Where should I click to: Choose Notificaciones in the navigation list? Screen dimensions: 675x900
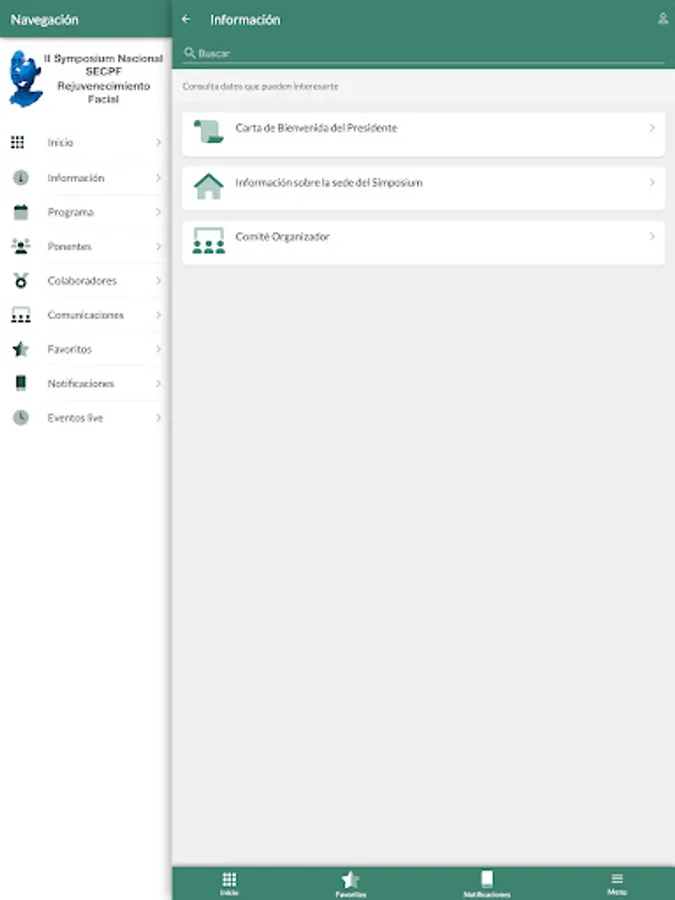pos(86,383)
